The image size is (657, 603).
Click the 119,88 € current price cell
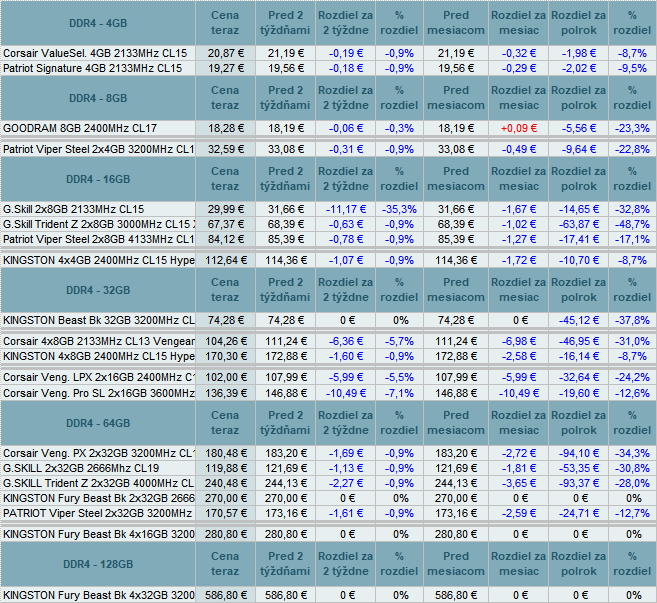225,468
